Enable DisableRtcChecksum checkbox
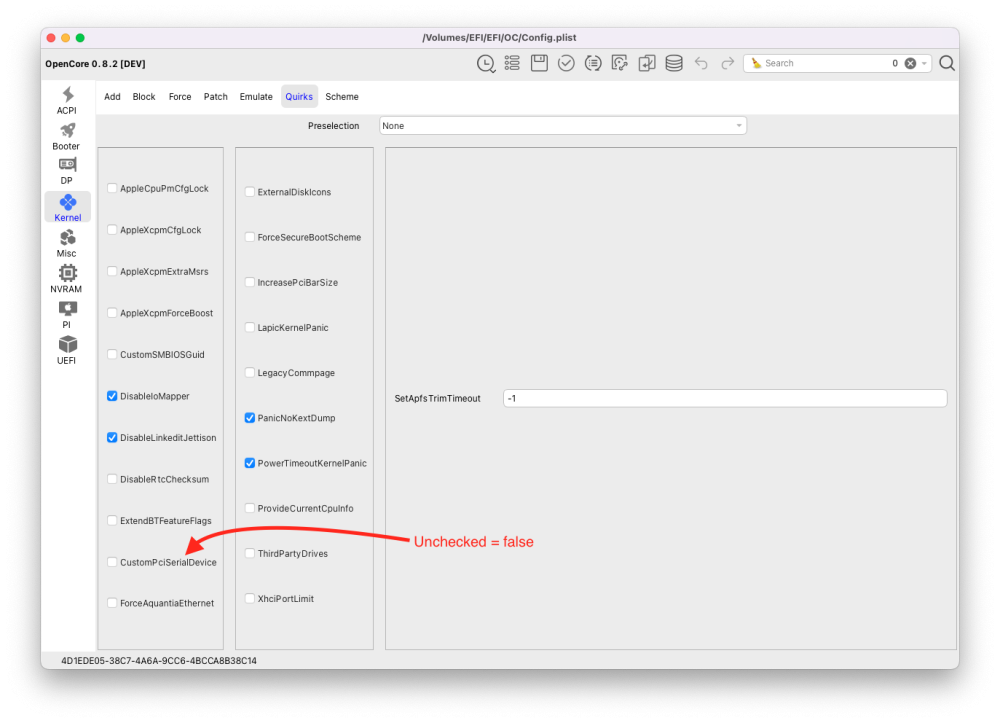This screenshot has width=1000, height=723. click(112, 479)
